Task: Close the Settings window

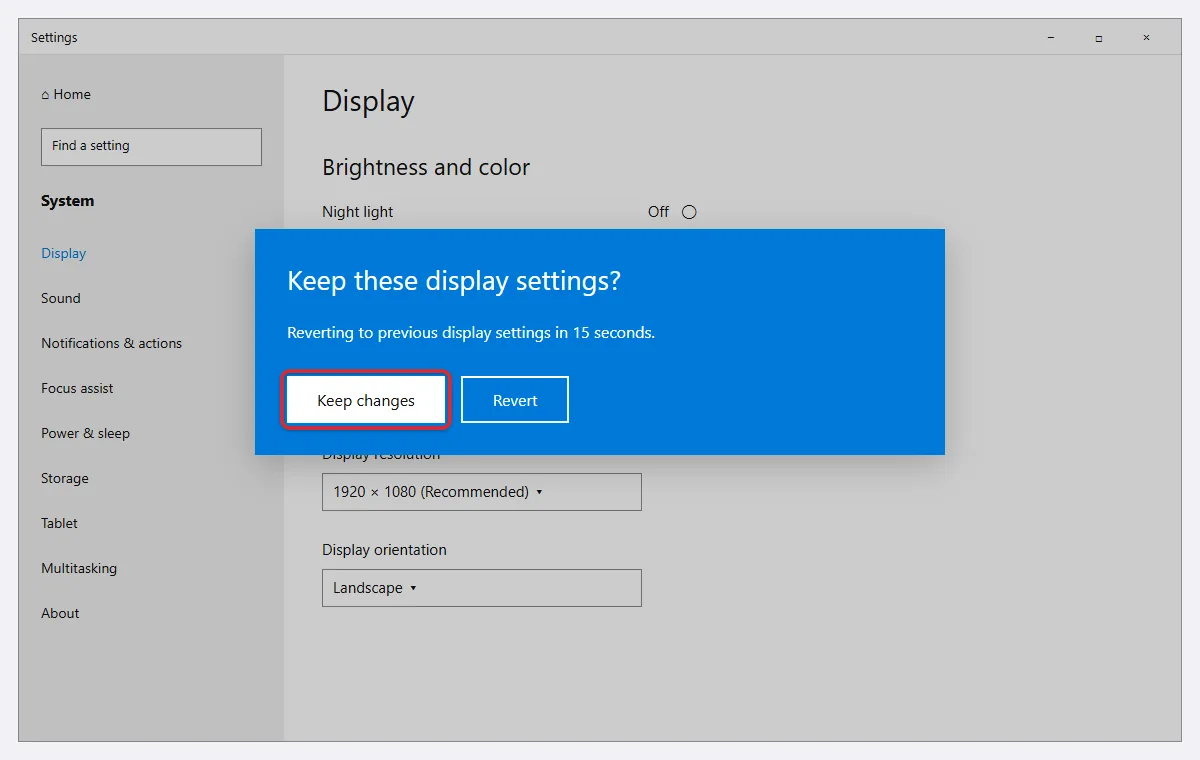Action: click(1146, 38)
